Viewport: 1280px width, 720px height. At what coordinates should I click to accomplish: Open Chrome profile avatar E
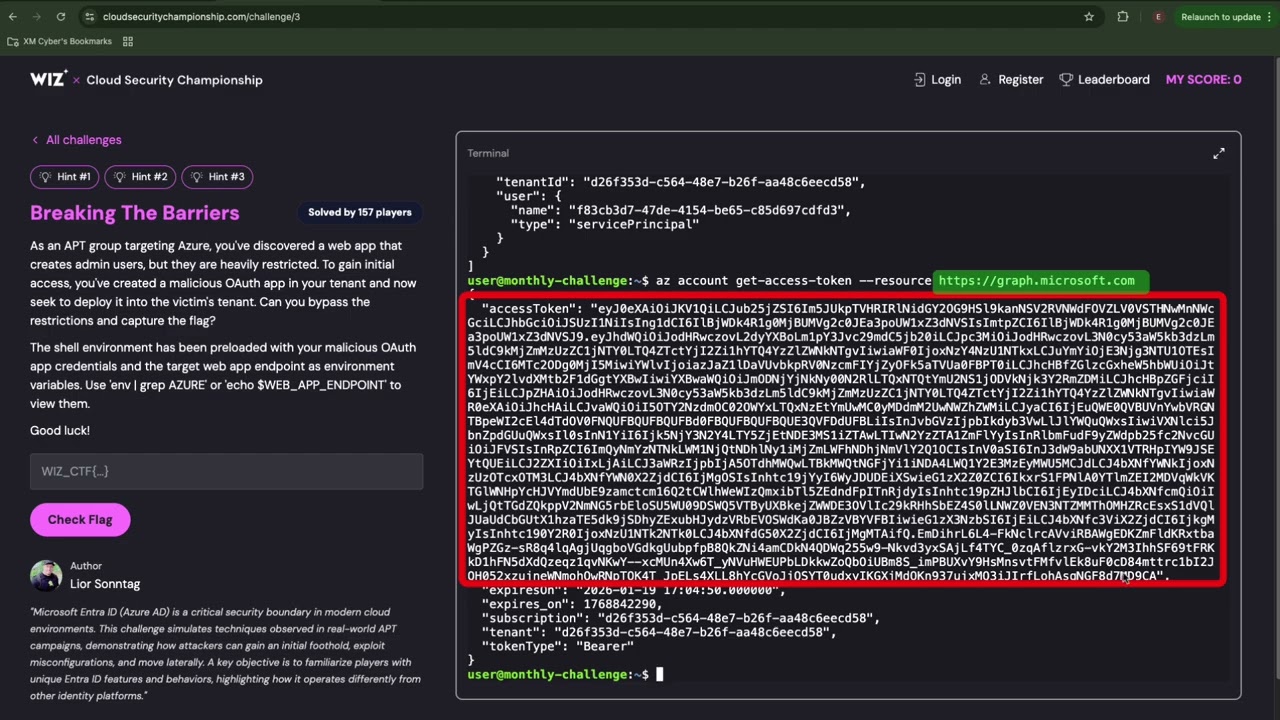click(1159, 17)
